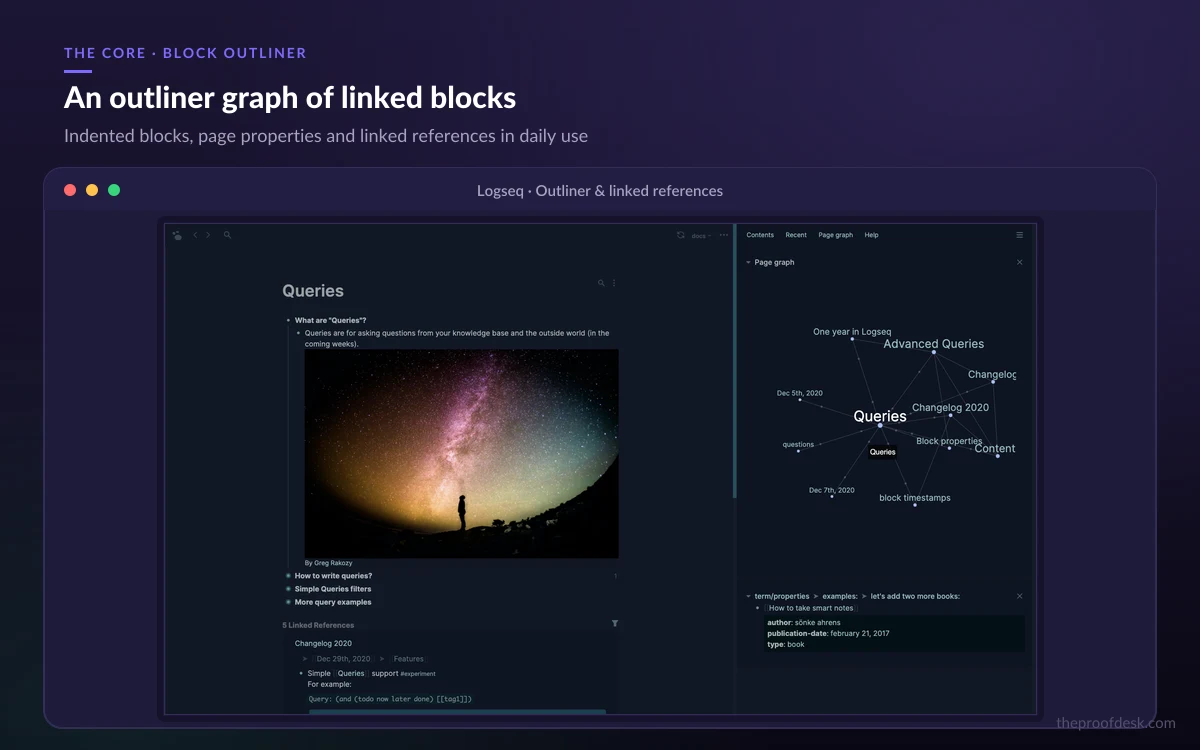Click the Content graph node
The height and width of the screenshot is (750, 1200).
[x=995, y=449]
